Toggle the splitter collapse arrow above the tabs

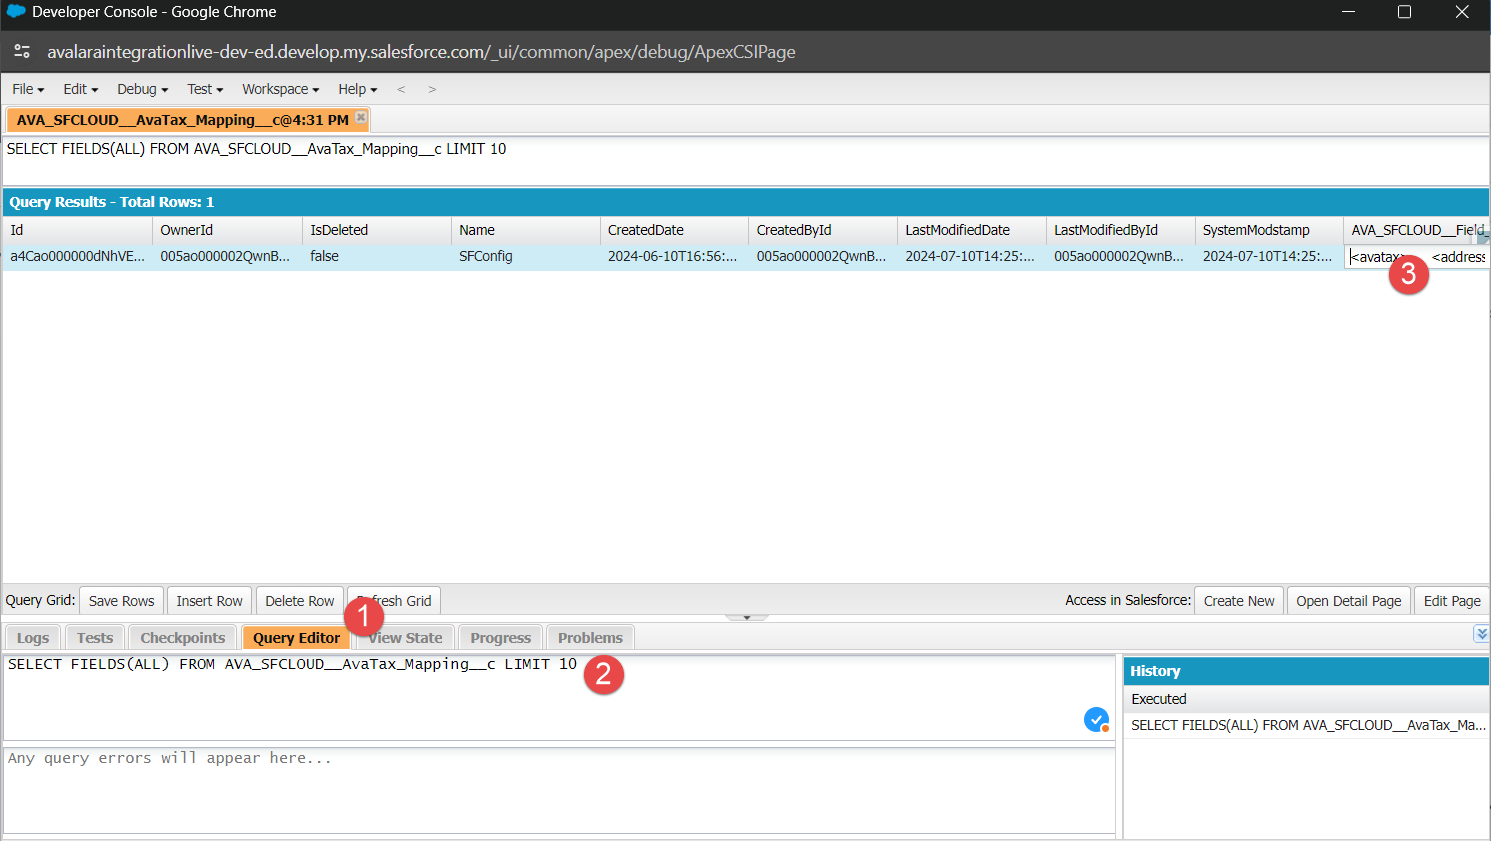click(746, 618)
